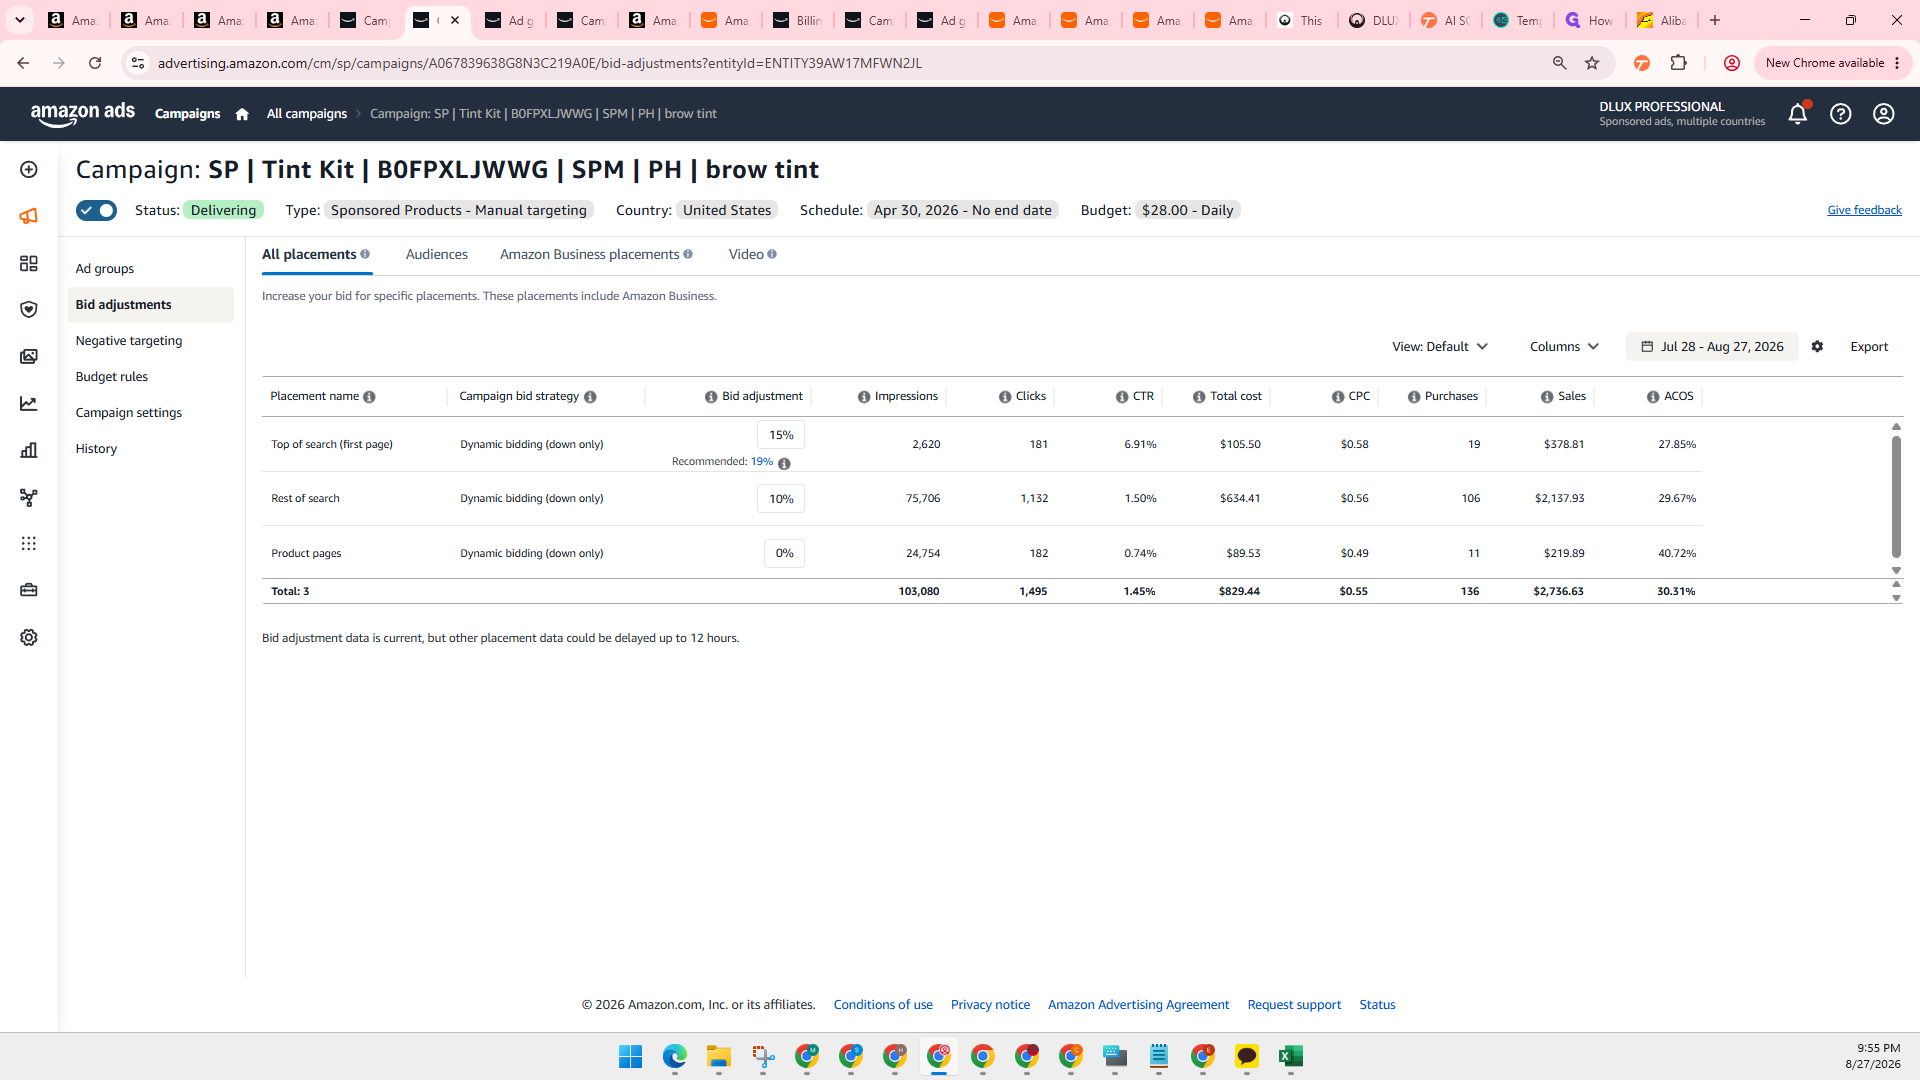This screenshot has width=1920, height=1080.
Task: Click the Amazon Ads logo
Action: click(x=82, y=114)
